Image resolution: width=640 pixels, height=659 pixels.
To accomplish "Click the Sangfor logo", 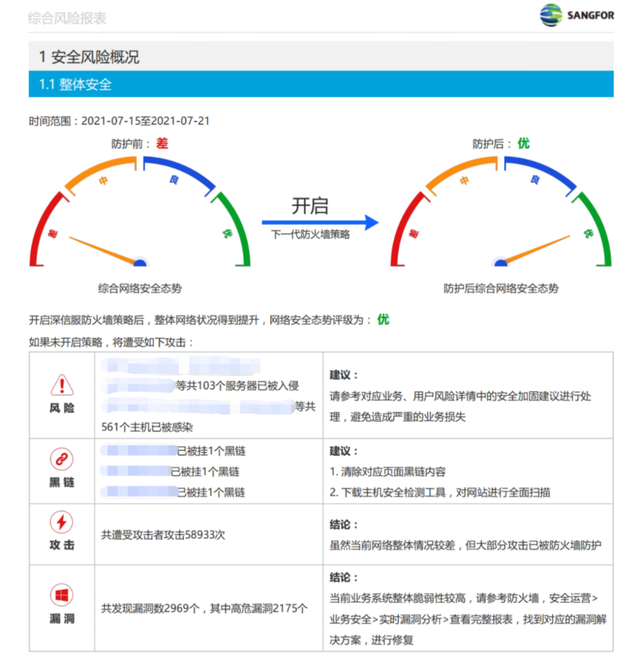I will pyautogui.click(x=577, y=15).
